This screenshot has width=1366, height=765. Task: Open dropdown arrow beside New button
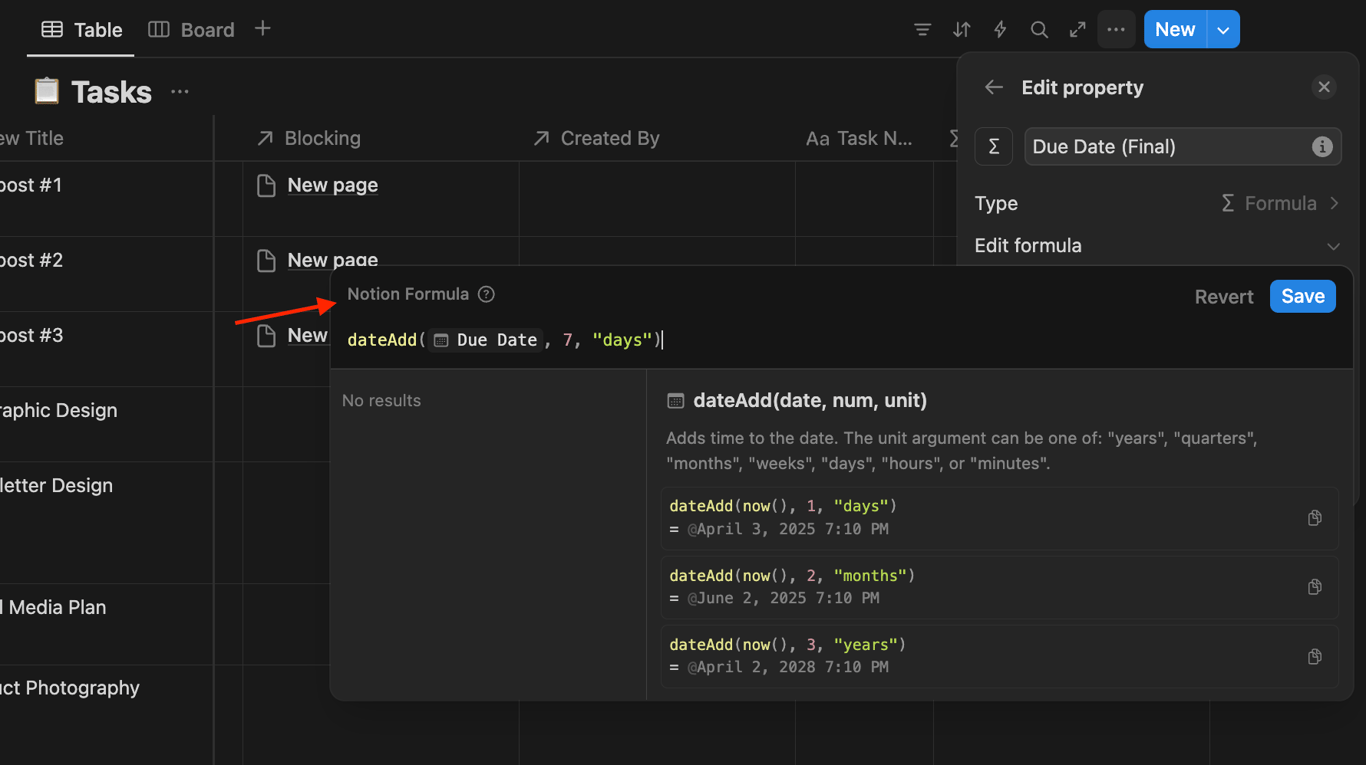coord(1223,30)
